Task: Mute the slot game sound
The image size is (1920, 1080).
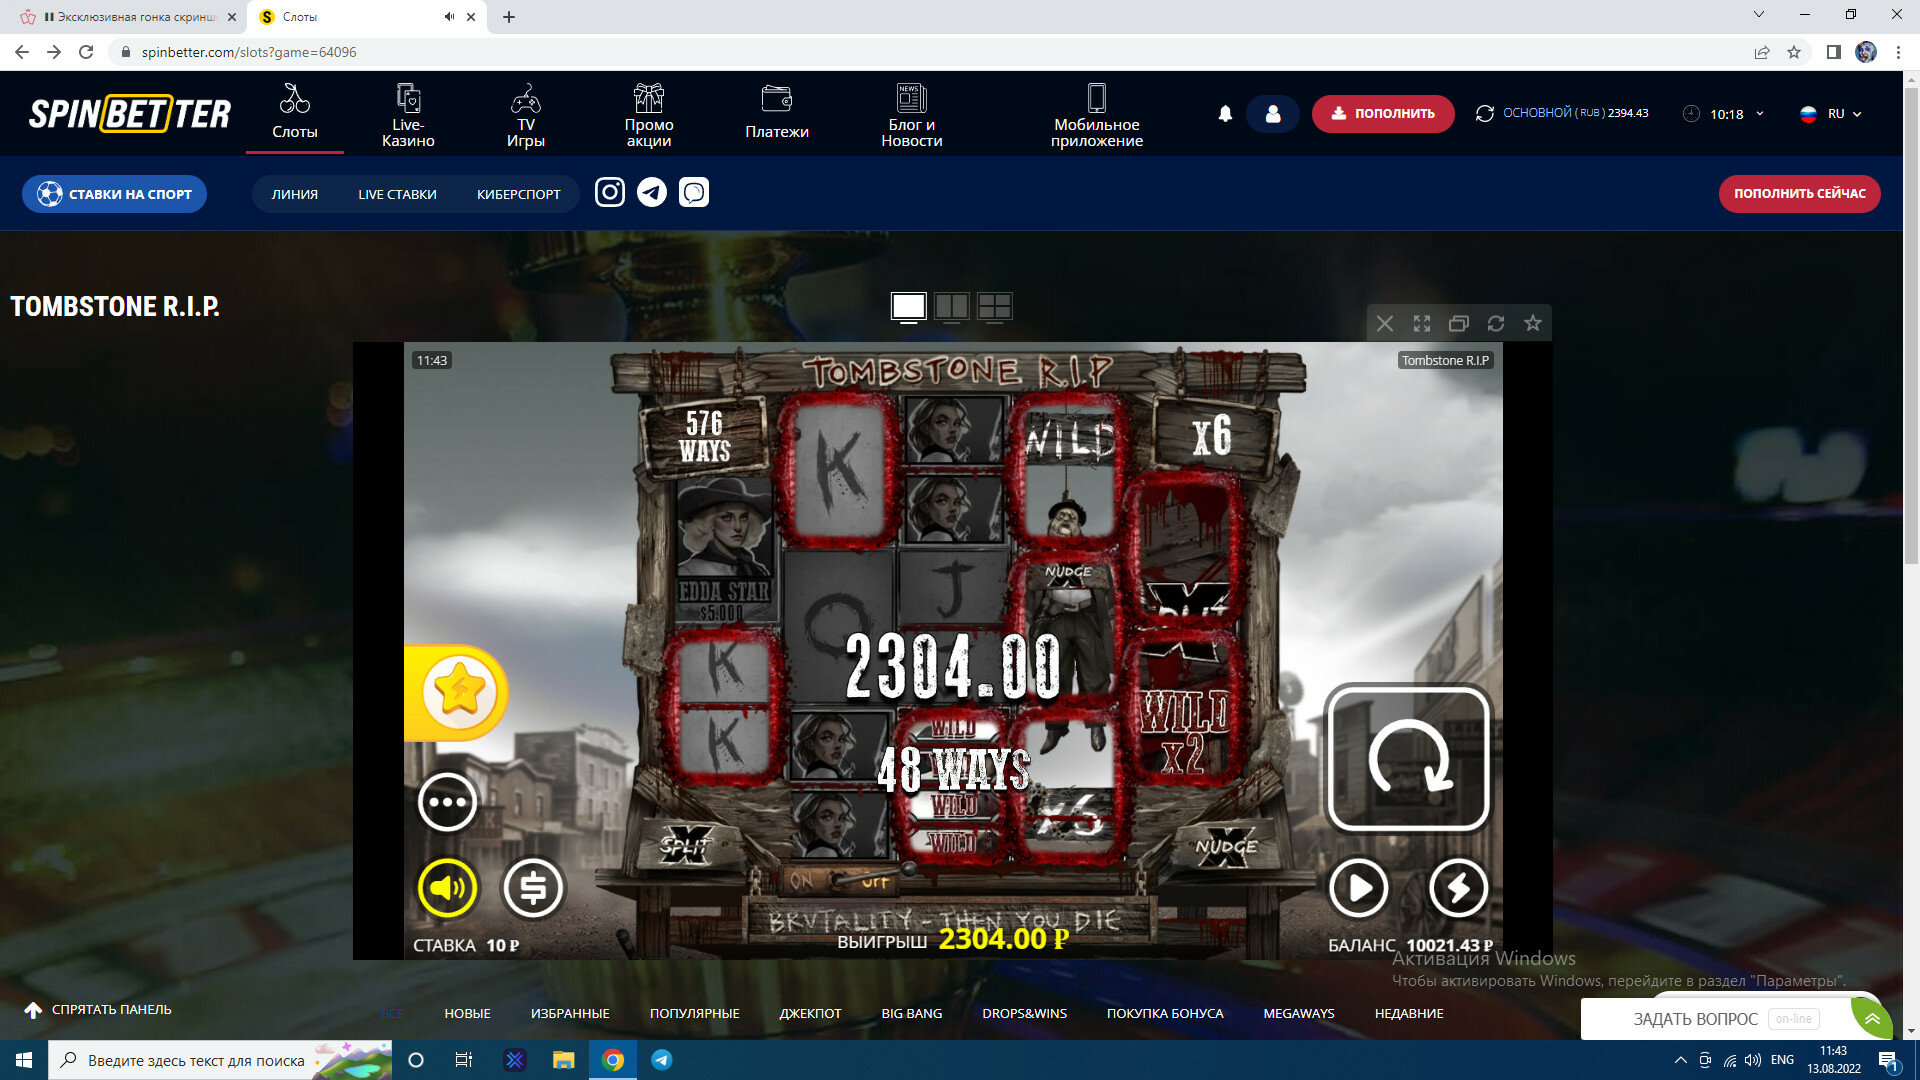Action: 447,887
